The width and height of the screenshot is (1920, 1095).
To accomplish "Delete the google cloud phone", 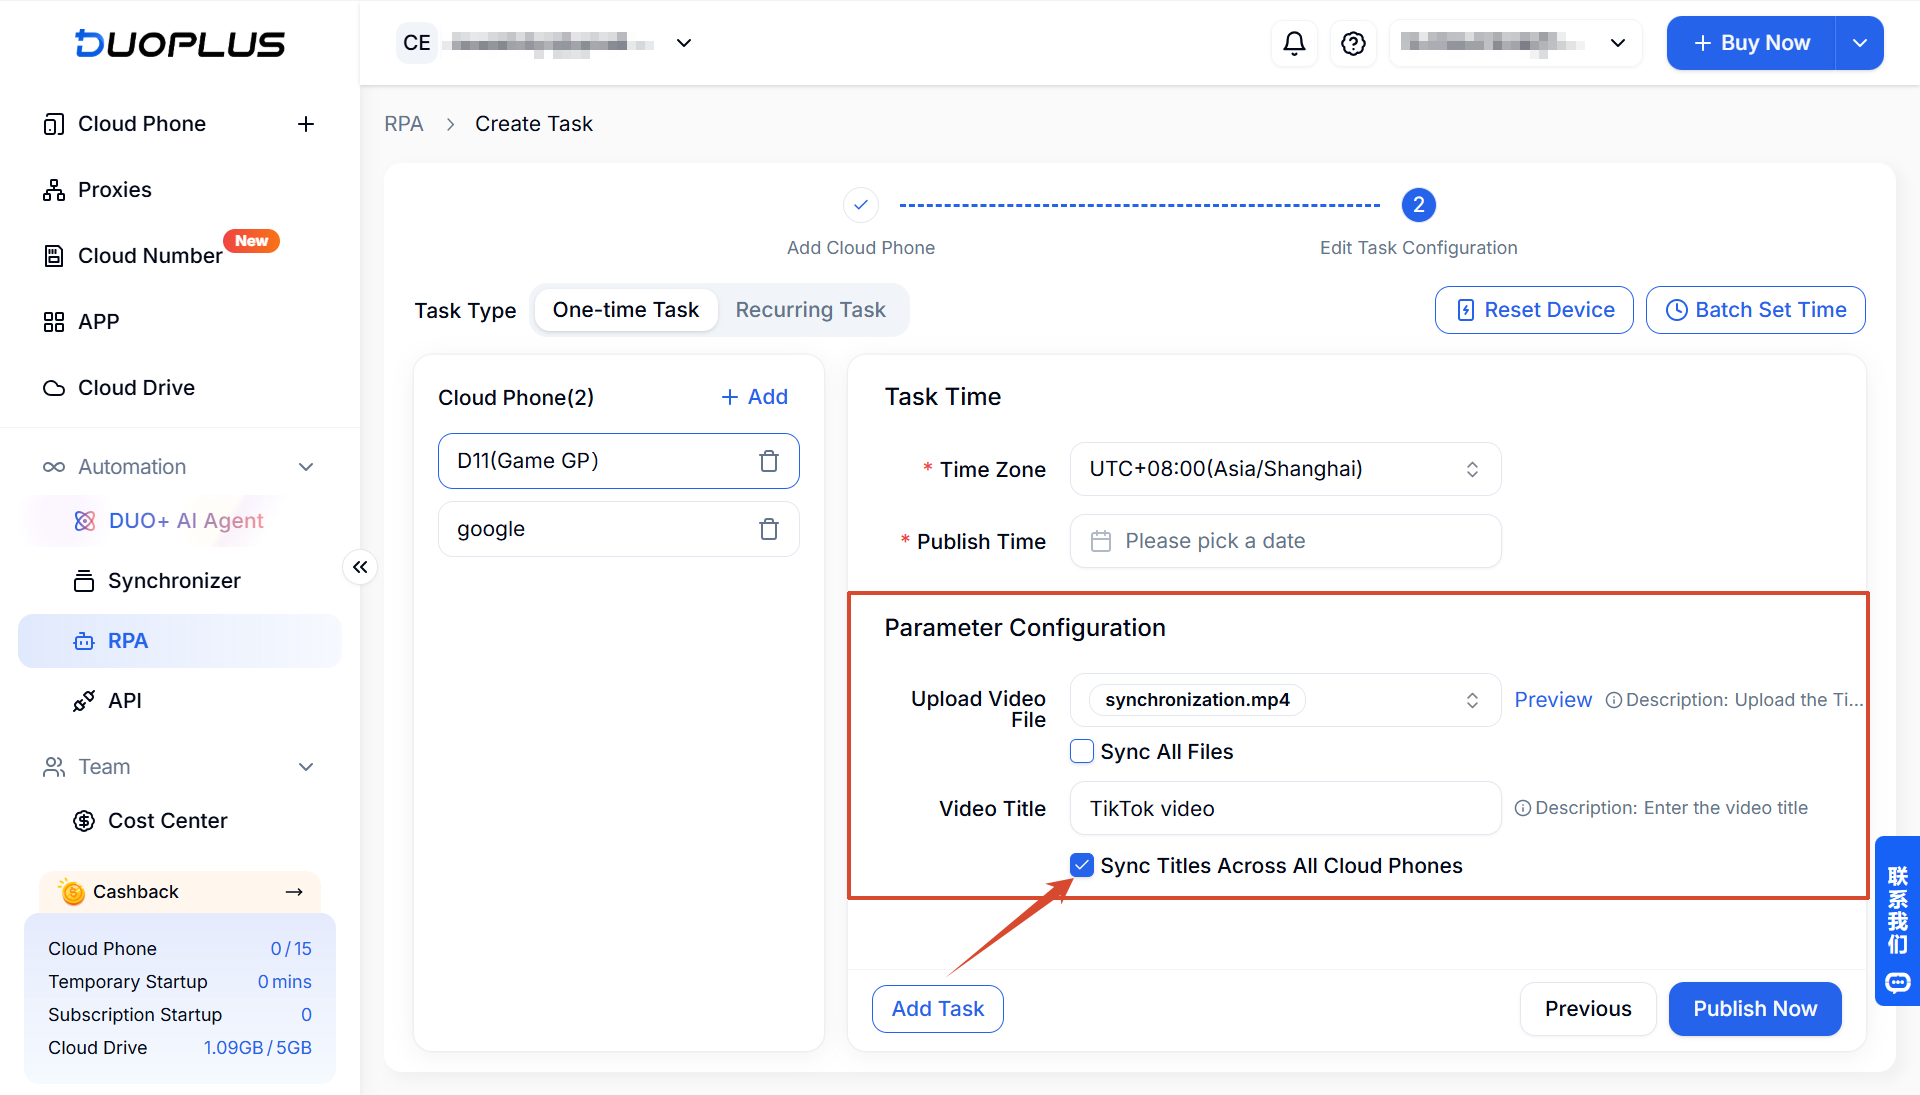I will 768,529.
